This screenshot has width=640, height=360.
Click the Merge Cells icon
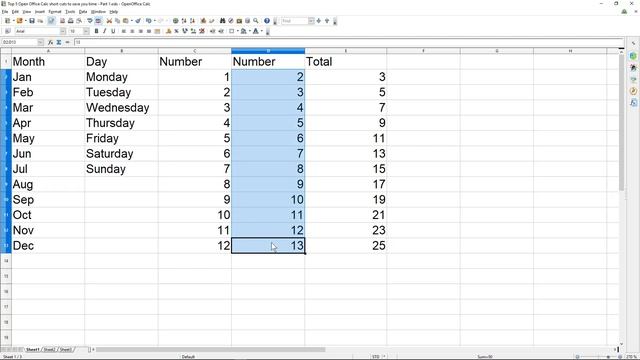[157, 31]
